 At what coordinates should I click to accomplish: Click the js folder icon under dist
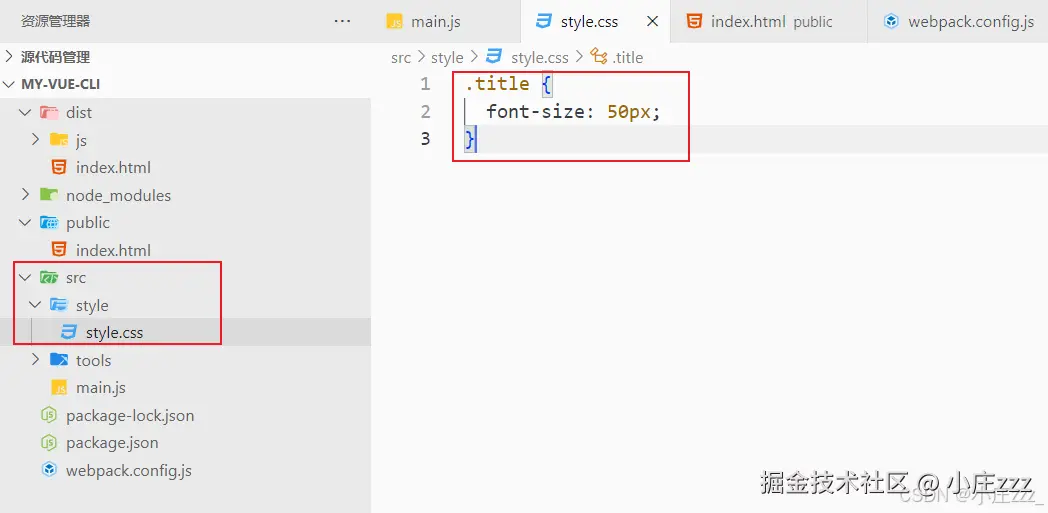[x=59, y=140]
